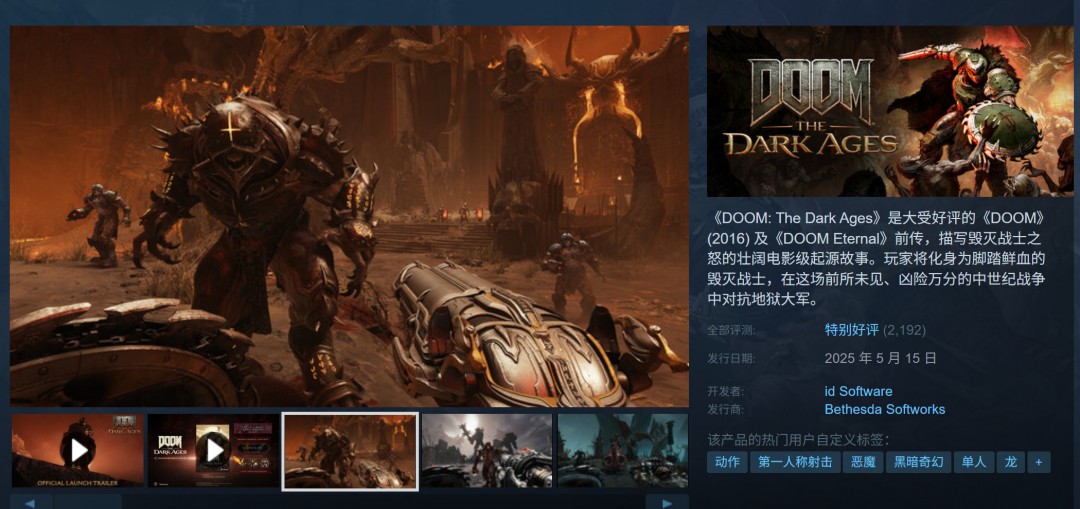Select the 单人 tag
The width and height of the screenshot is (1080, 509).
[973, 462]
